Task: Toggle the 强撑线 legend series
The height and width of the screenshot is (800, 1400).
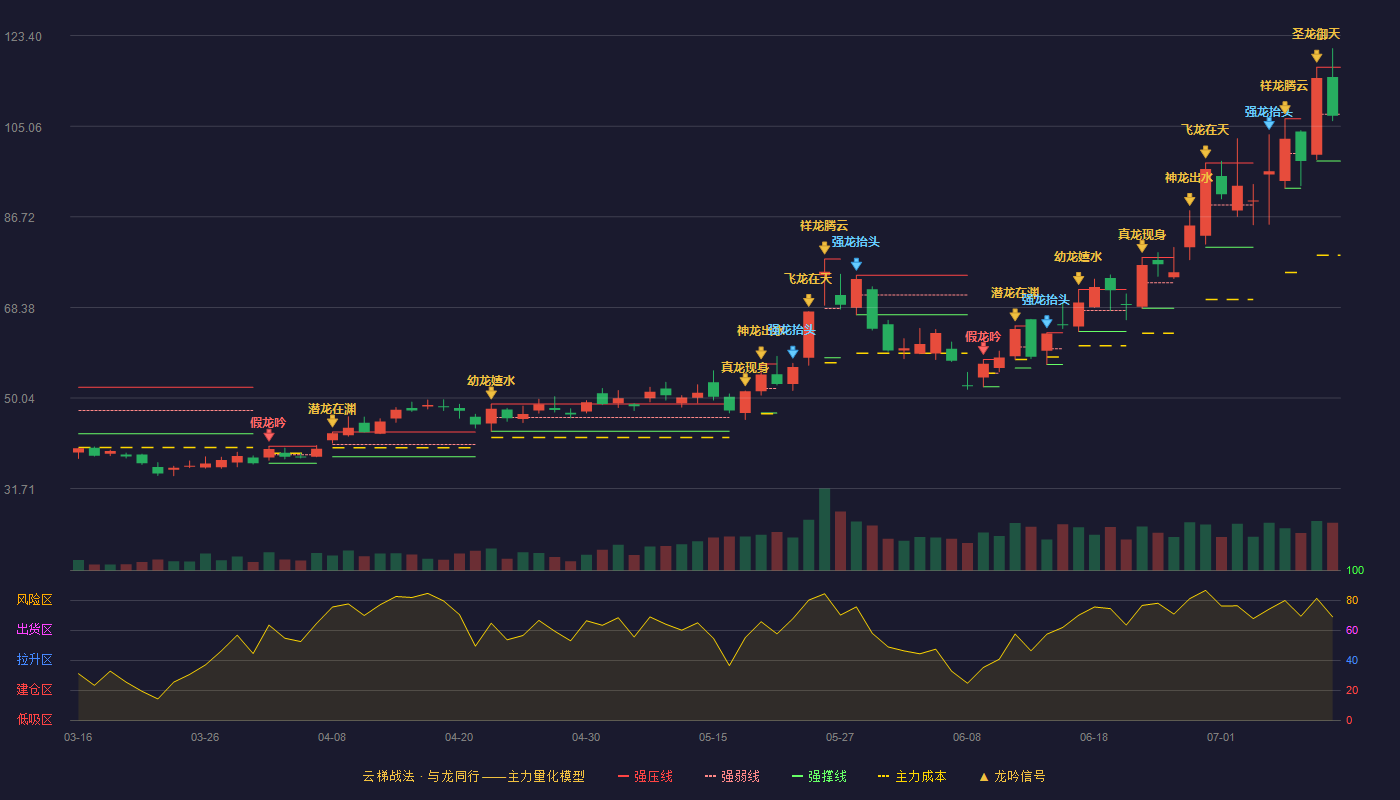Action: pos(819,776)
